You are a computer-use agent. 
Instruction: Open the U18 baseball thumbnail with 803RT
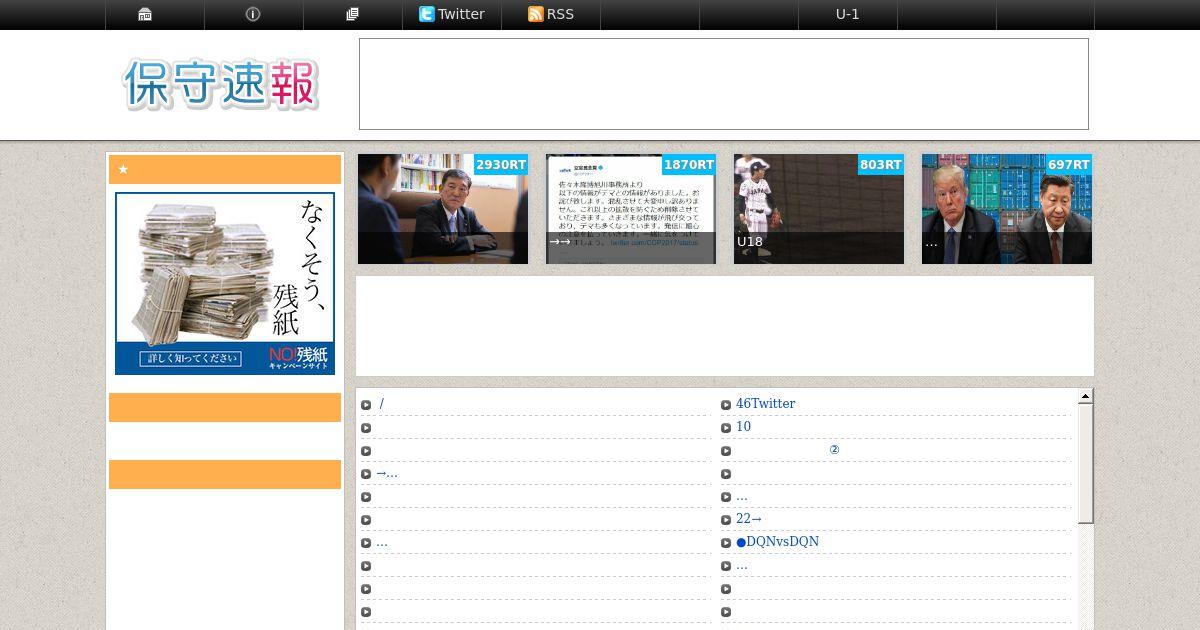819,209
